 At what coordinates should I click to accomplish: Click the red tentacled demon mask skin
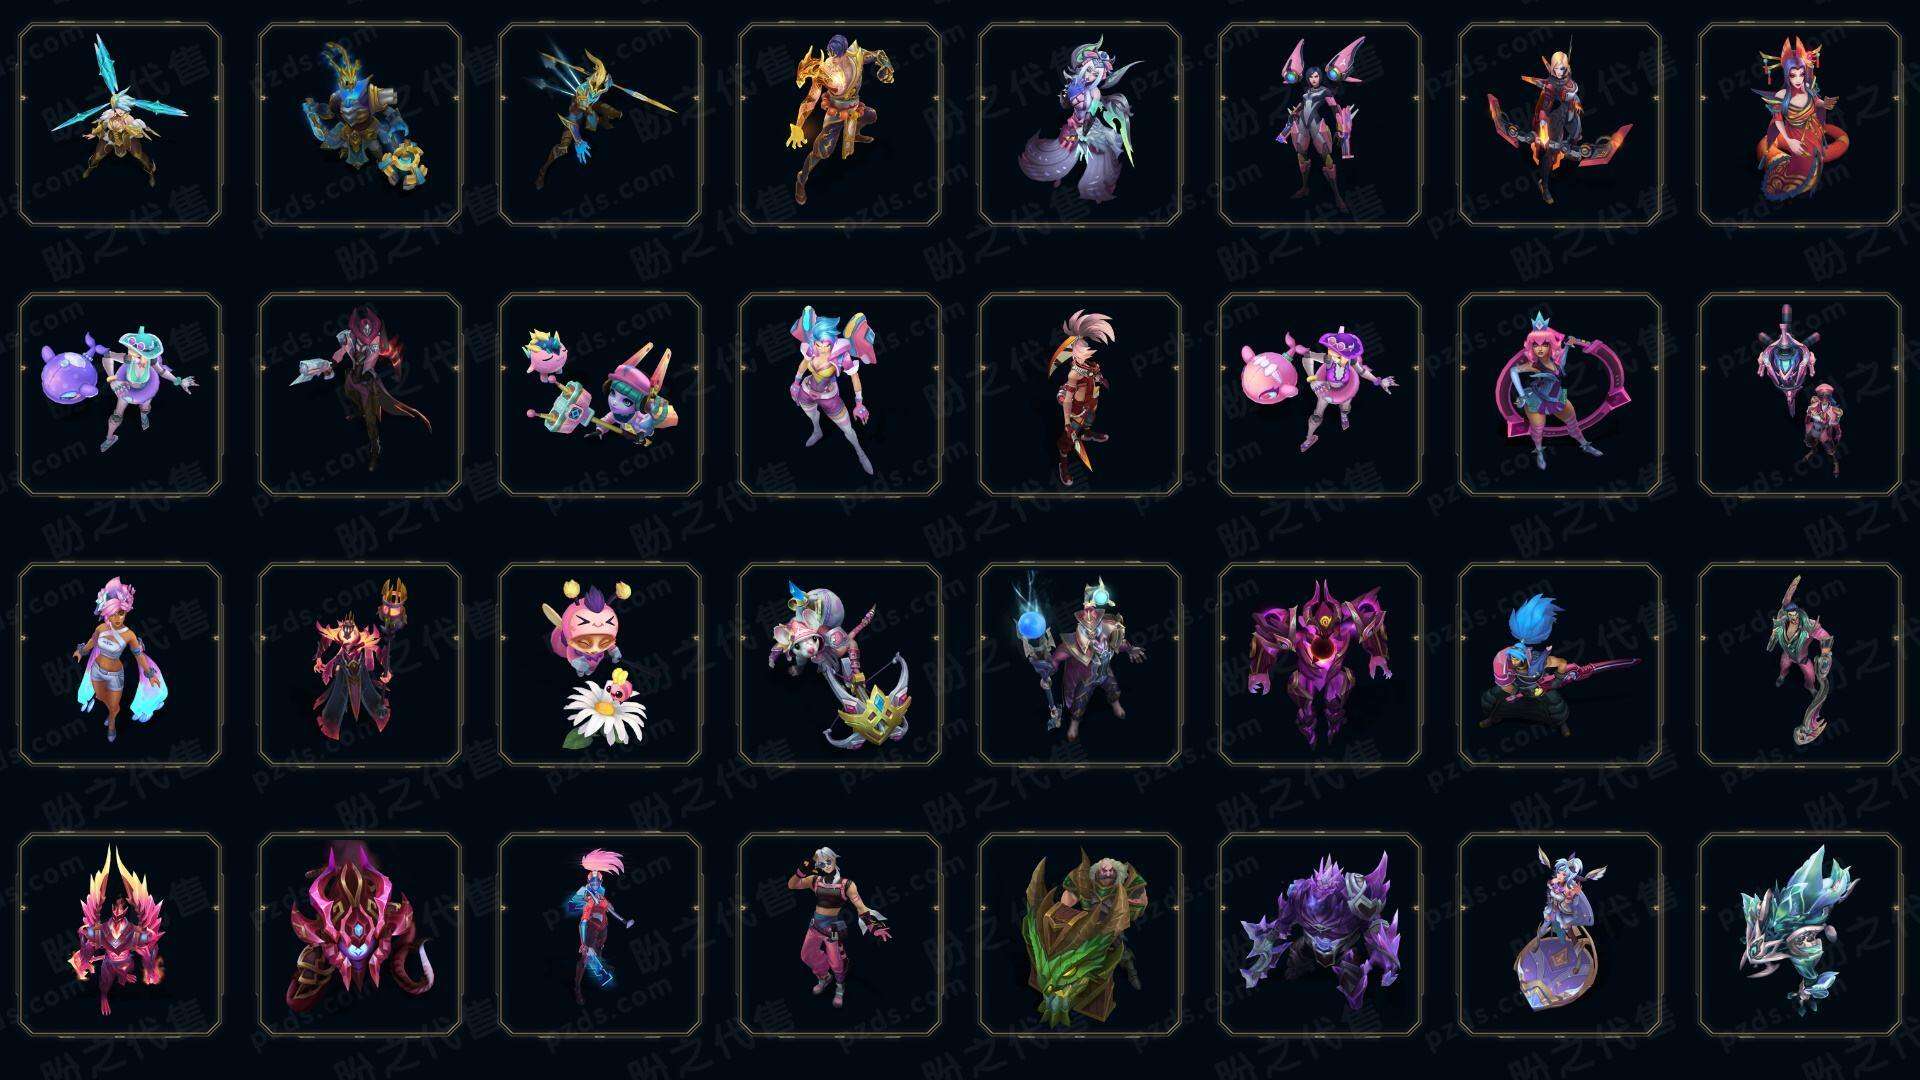point(360,934)
